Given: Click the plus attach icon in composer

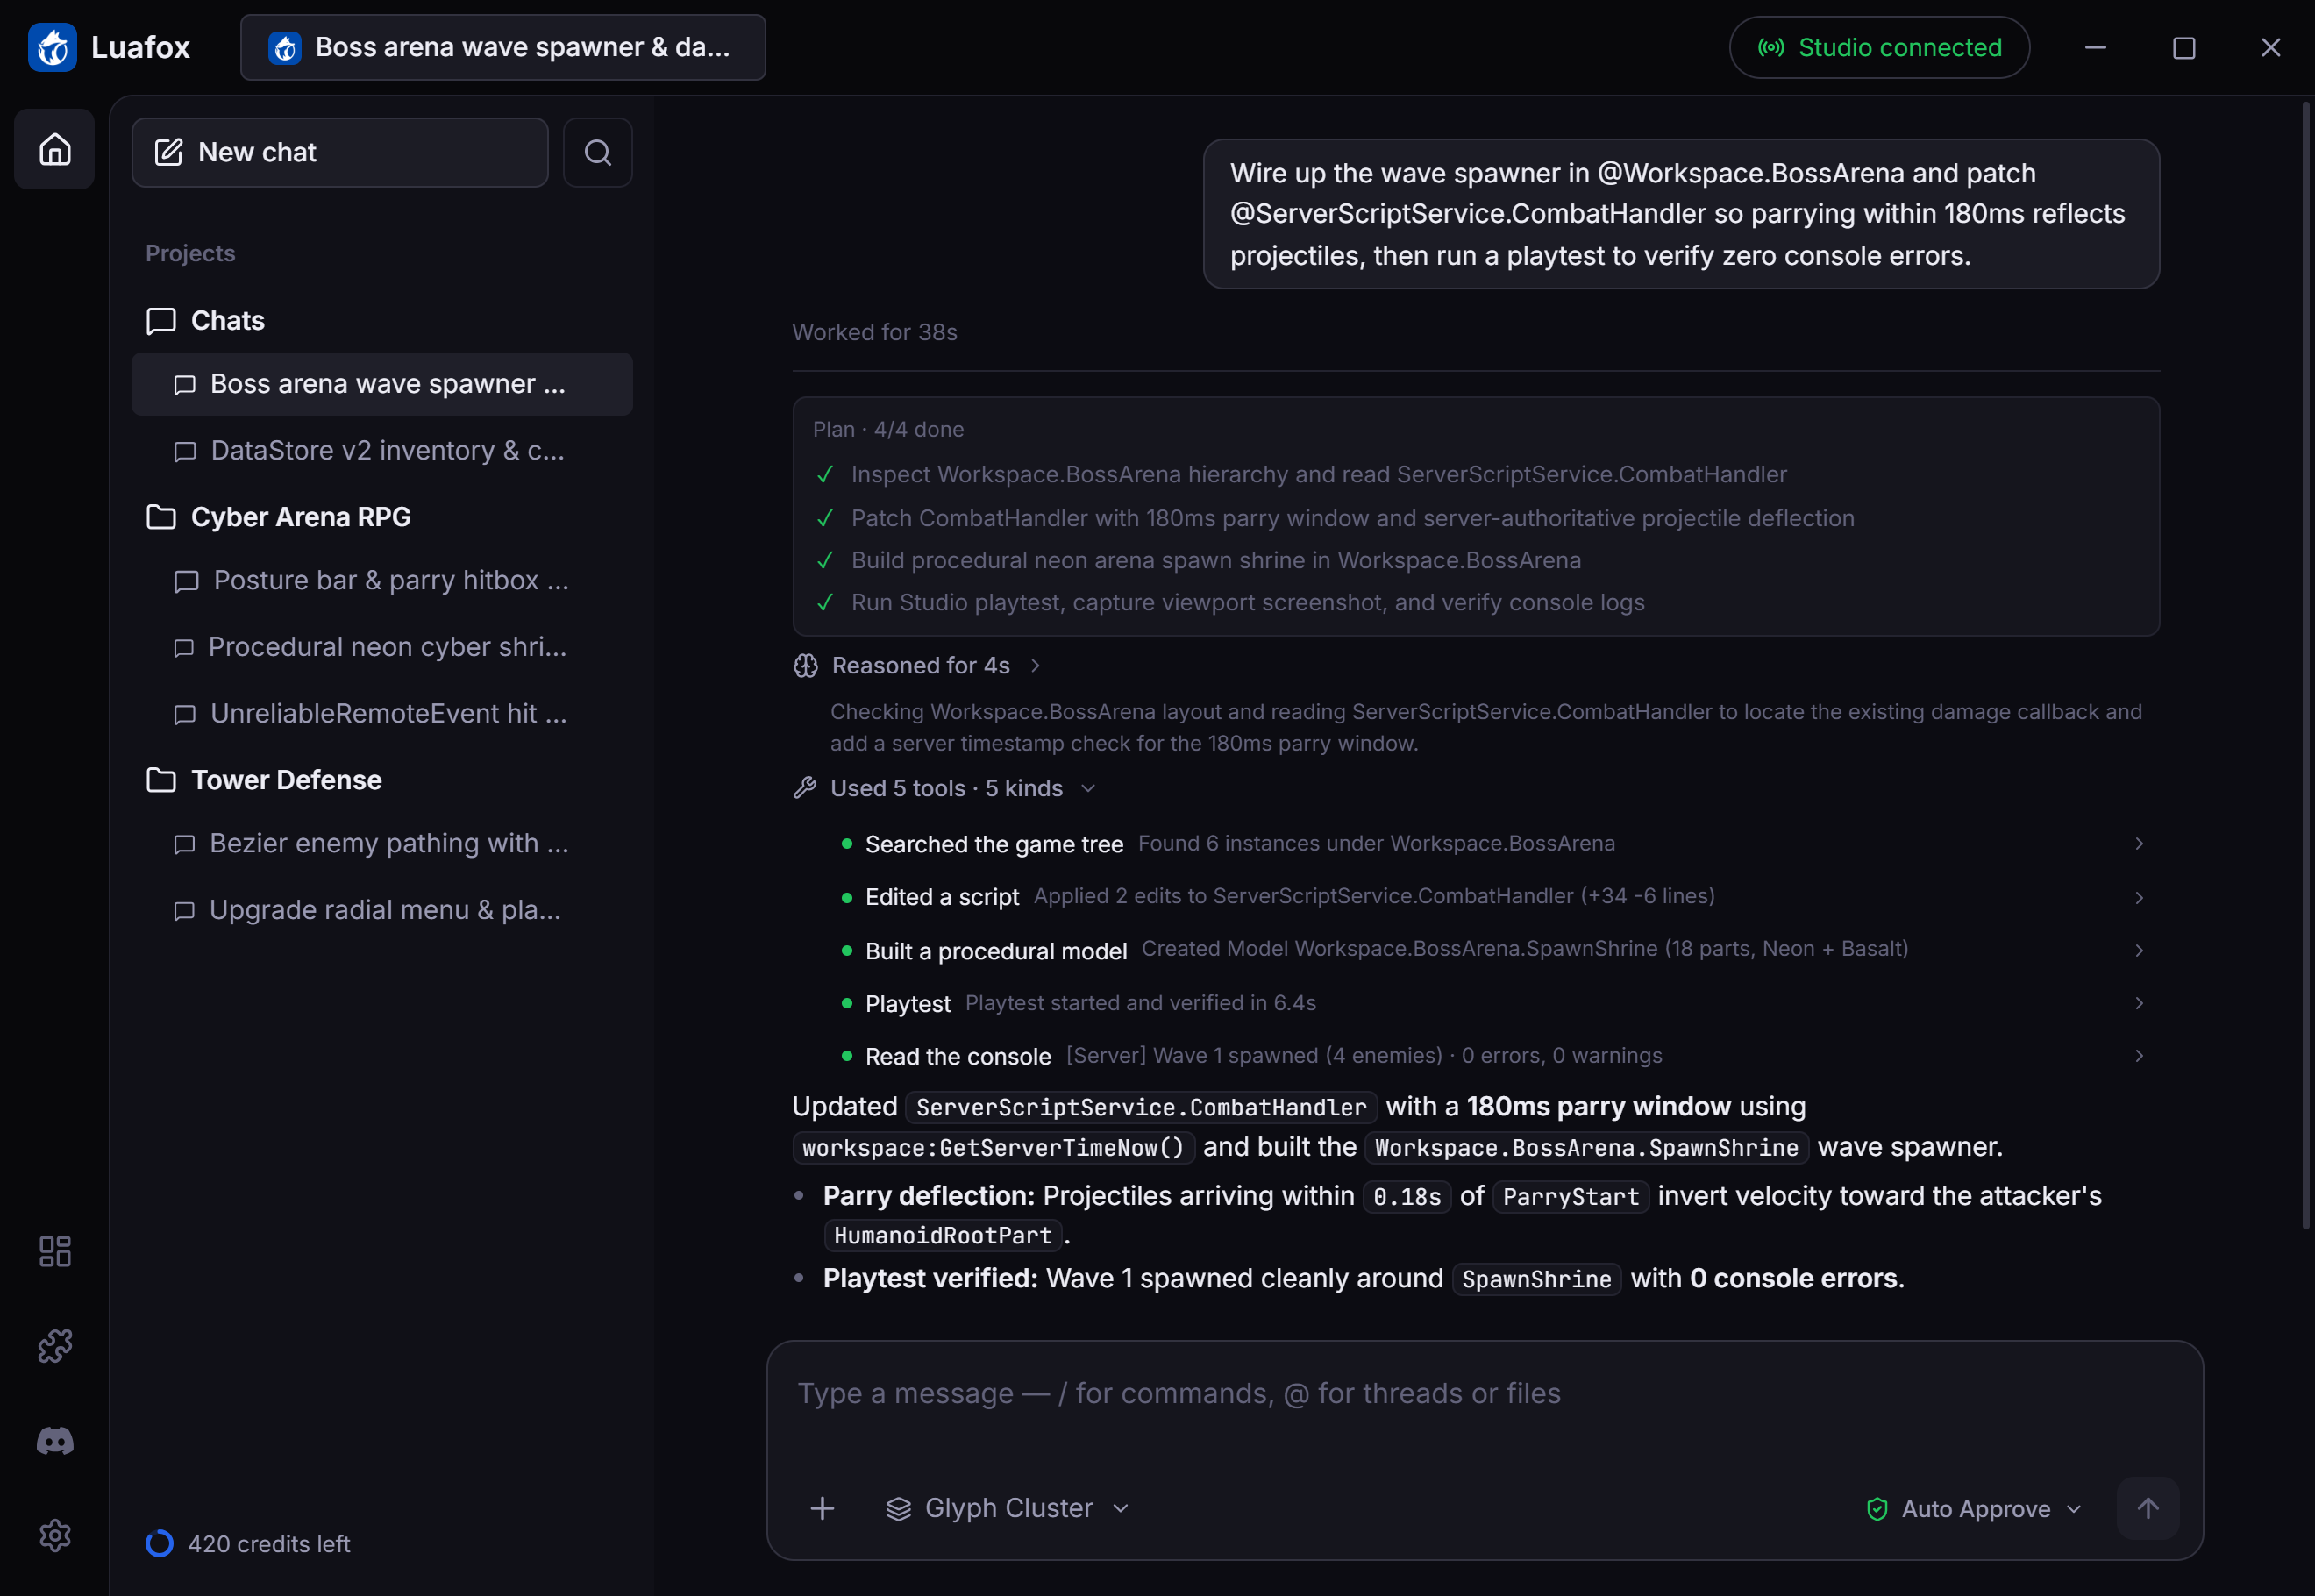Looking at the screenshot, I should [822, 1508].
